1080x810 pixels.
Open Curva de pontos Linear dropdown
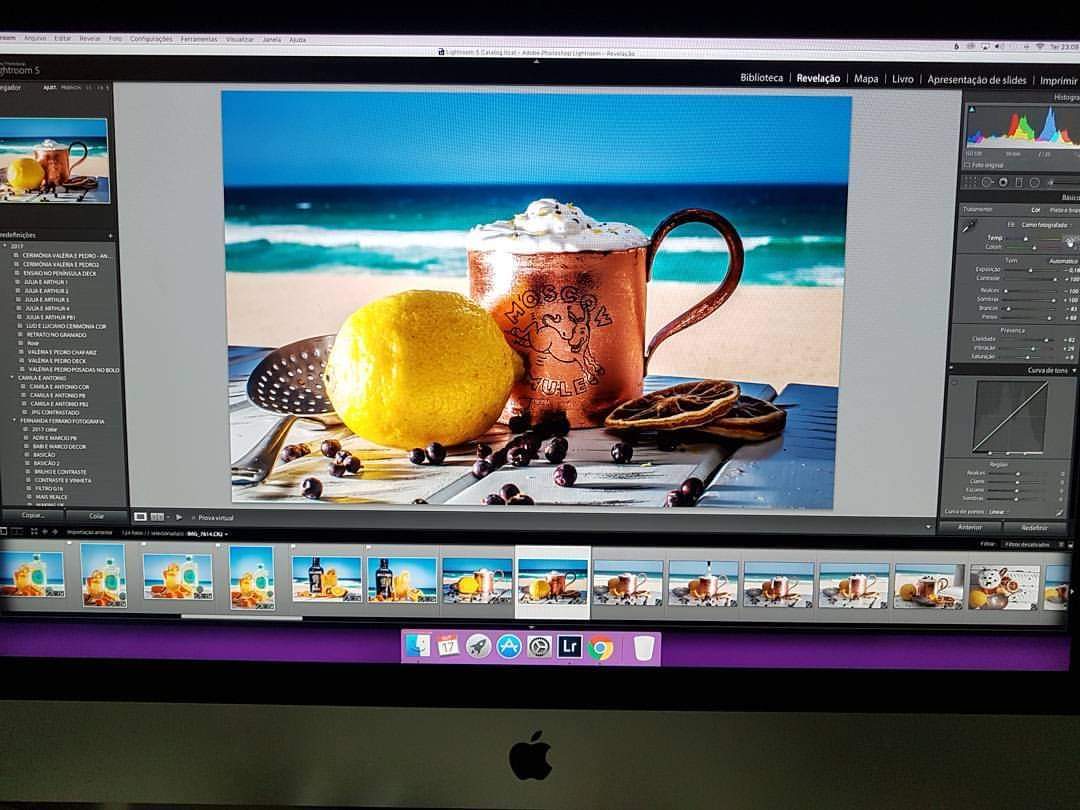coord(997,512)
